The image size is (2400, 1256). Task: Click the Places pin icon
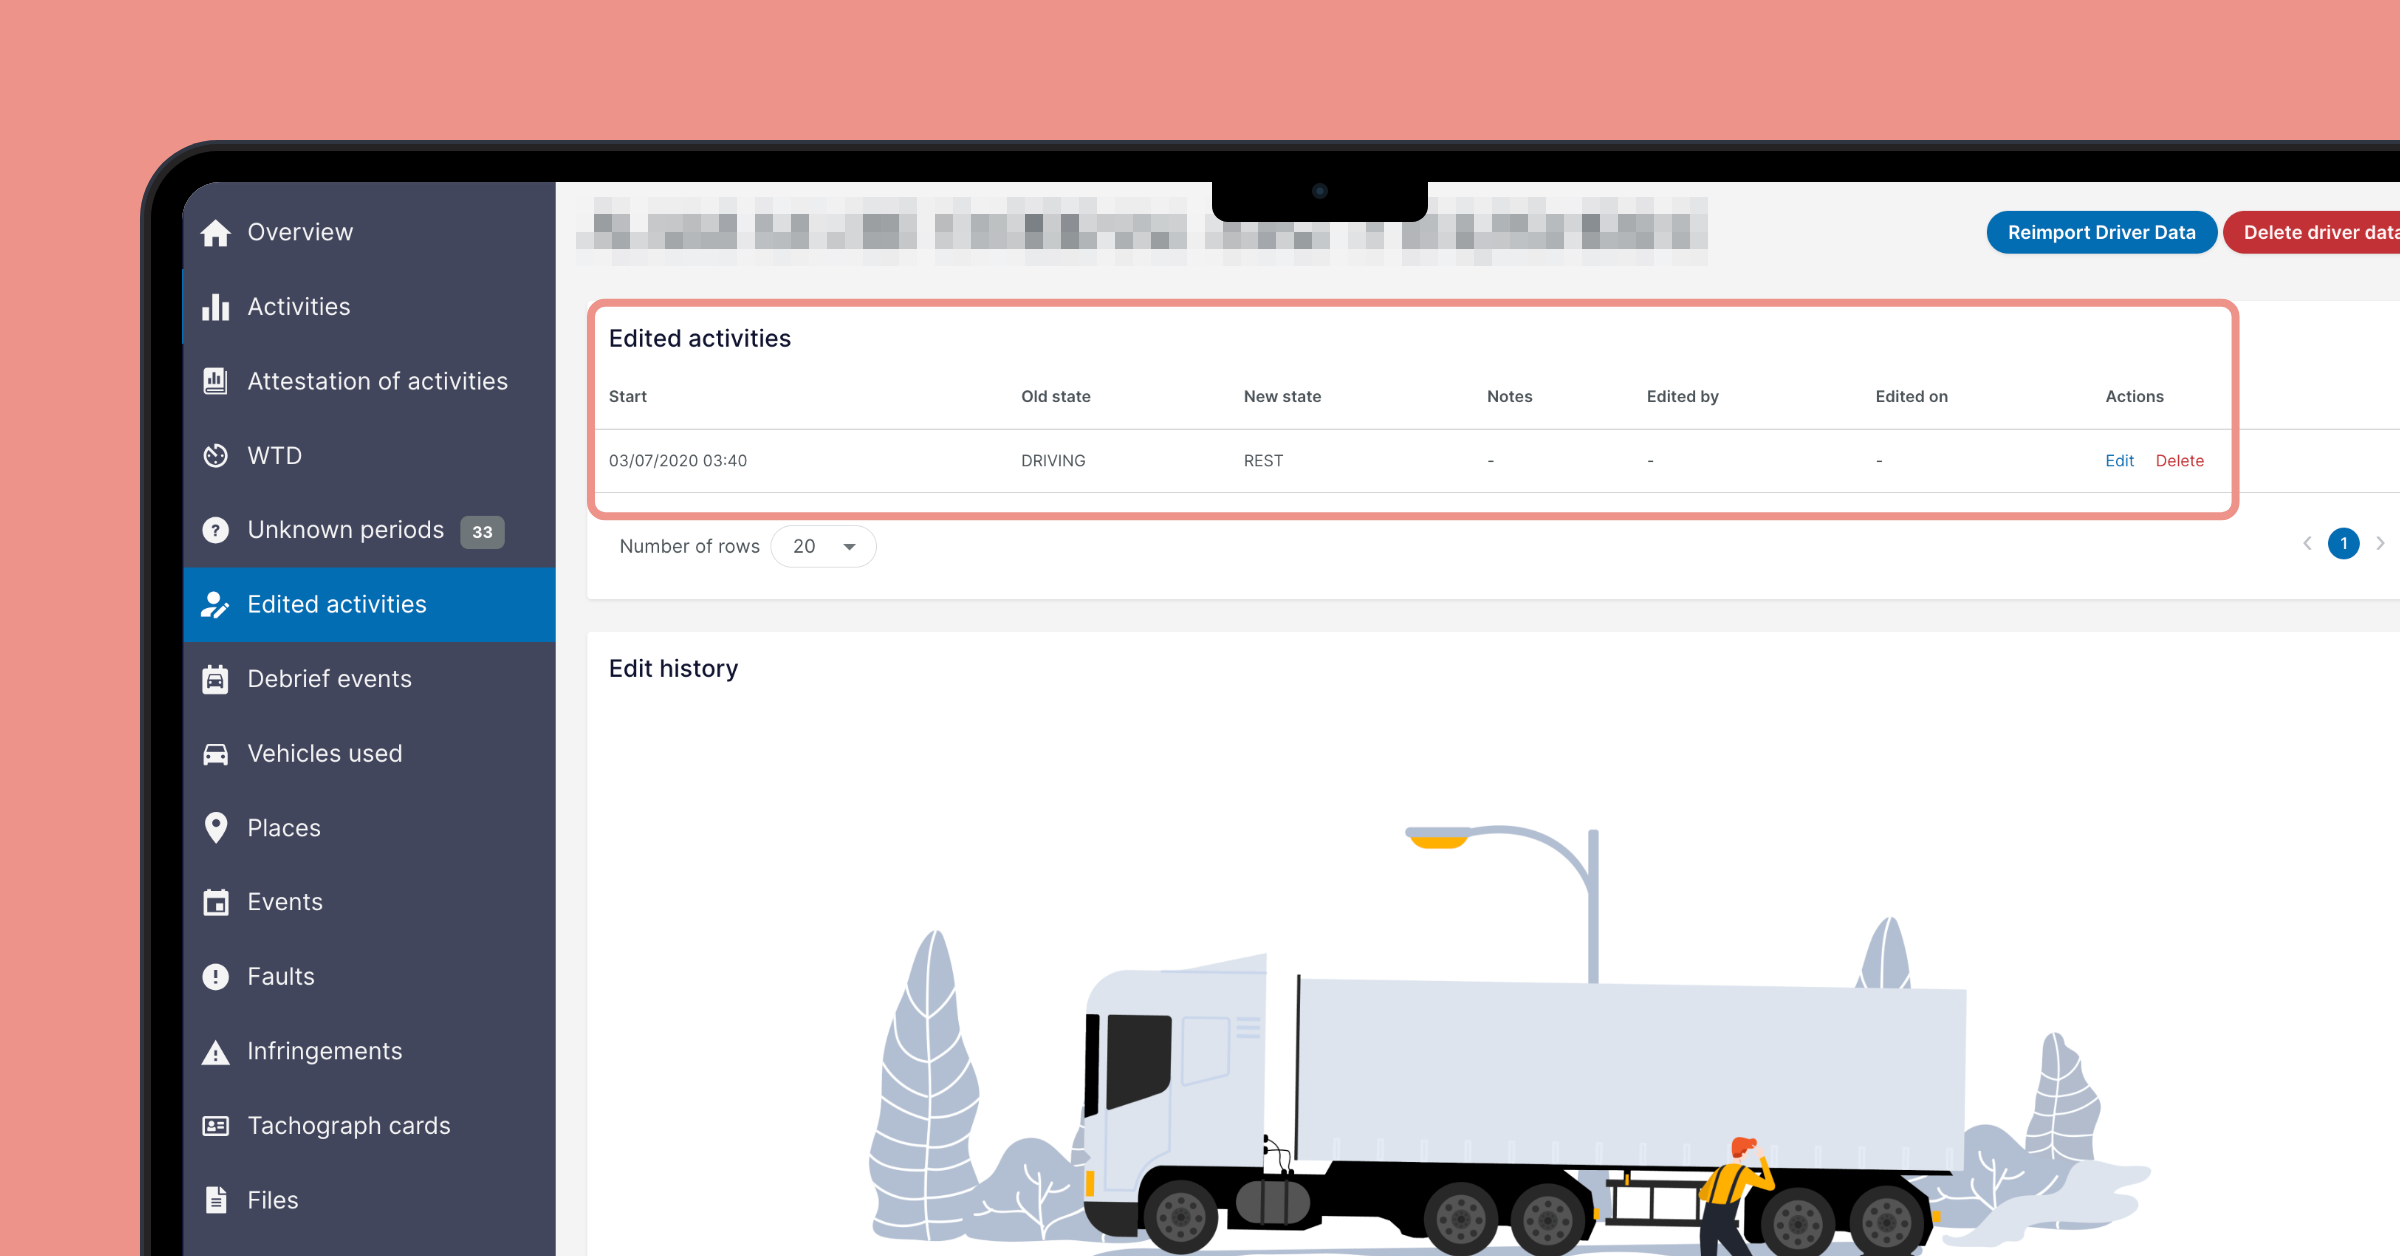pyautogui.click(x=215, y=828)
